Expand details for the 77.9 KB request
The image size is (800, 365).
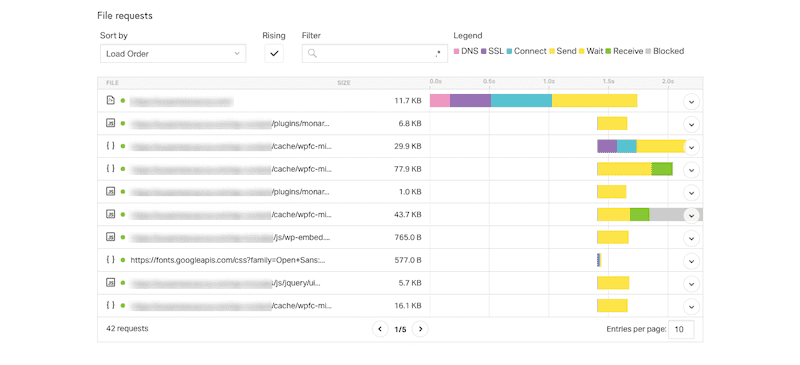click(691, 169)
